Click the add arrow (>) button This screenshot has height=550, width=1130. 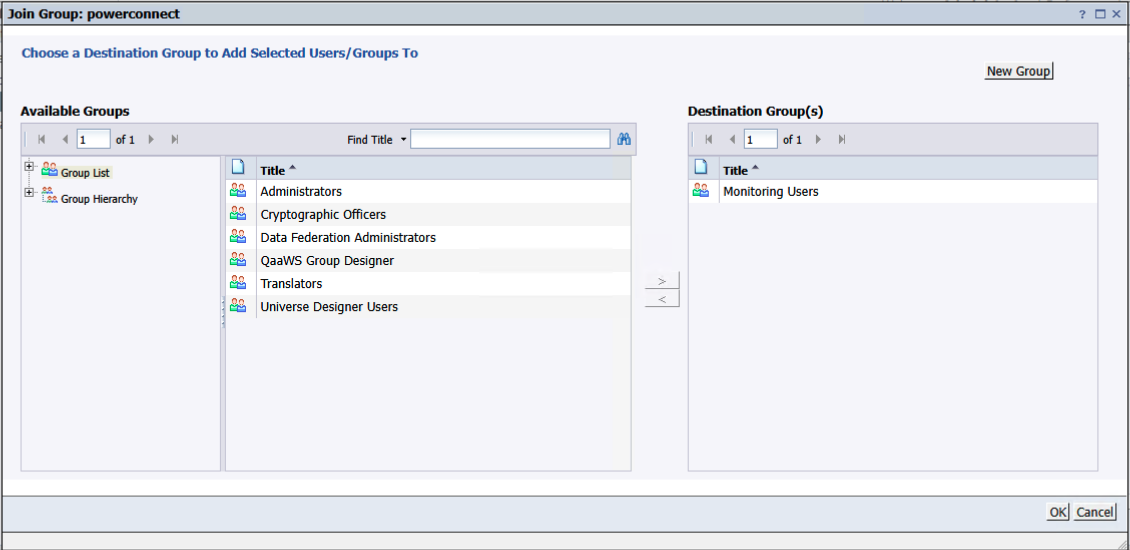tap(662, 280)
